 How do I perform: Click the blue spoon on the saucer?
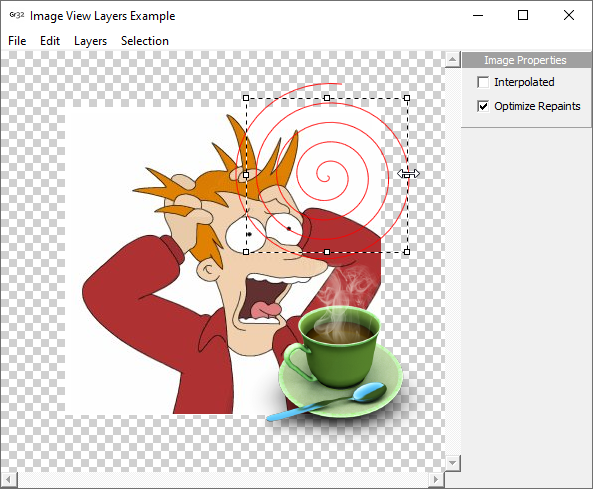[x=326, y=402]
